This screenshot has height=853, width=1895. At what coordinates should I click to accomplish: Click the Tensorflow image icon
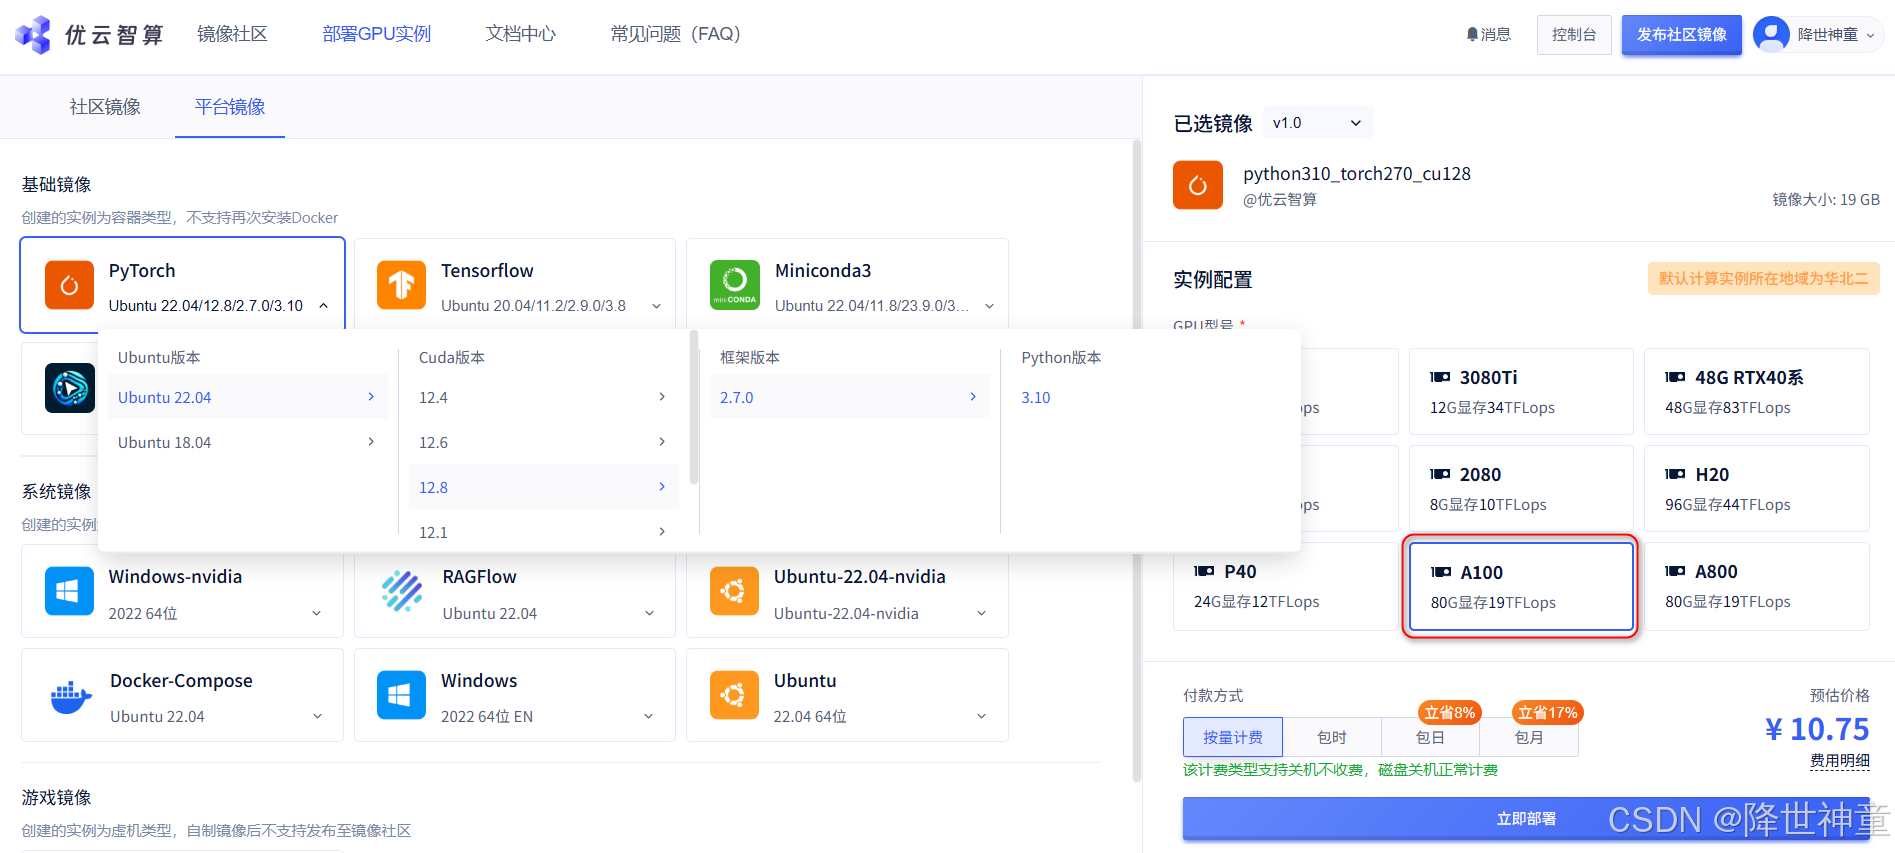(401, 285)
